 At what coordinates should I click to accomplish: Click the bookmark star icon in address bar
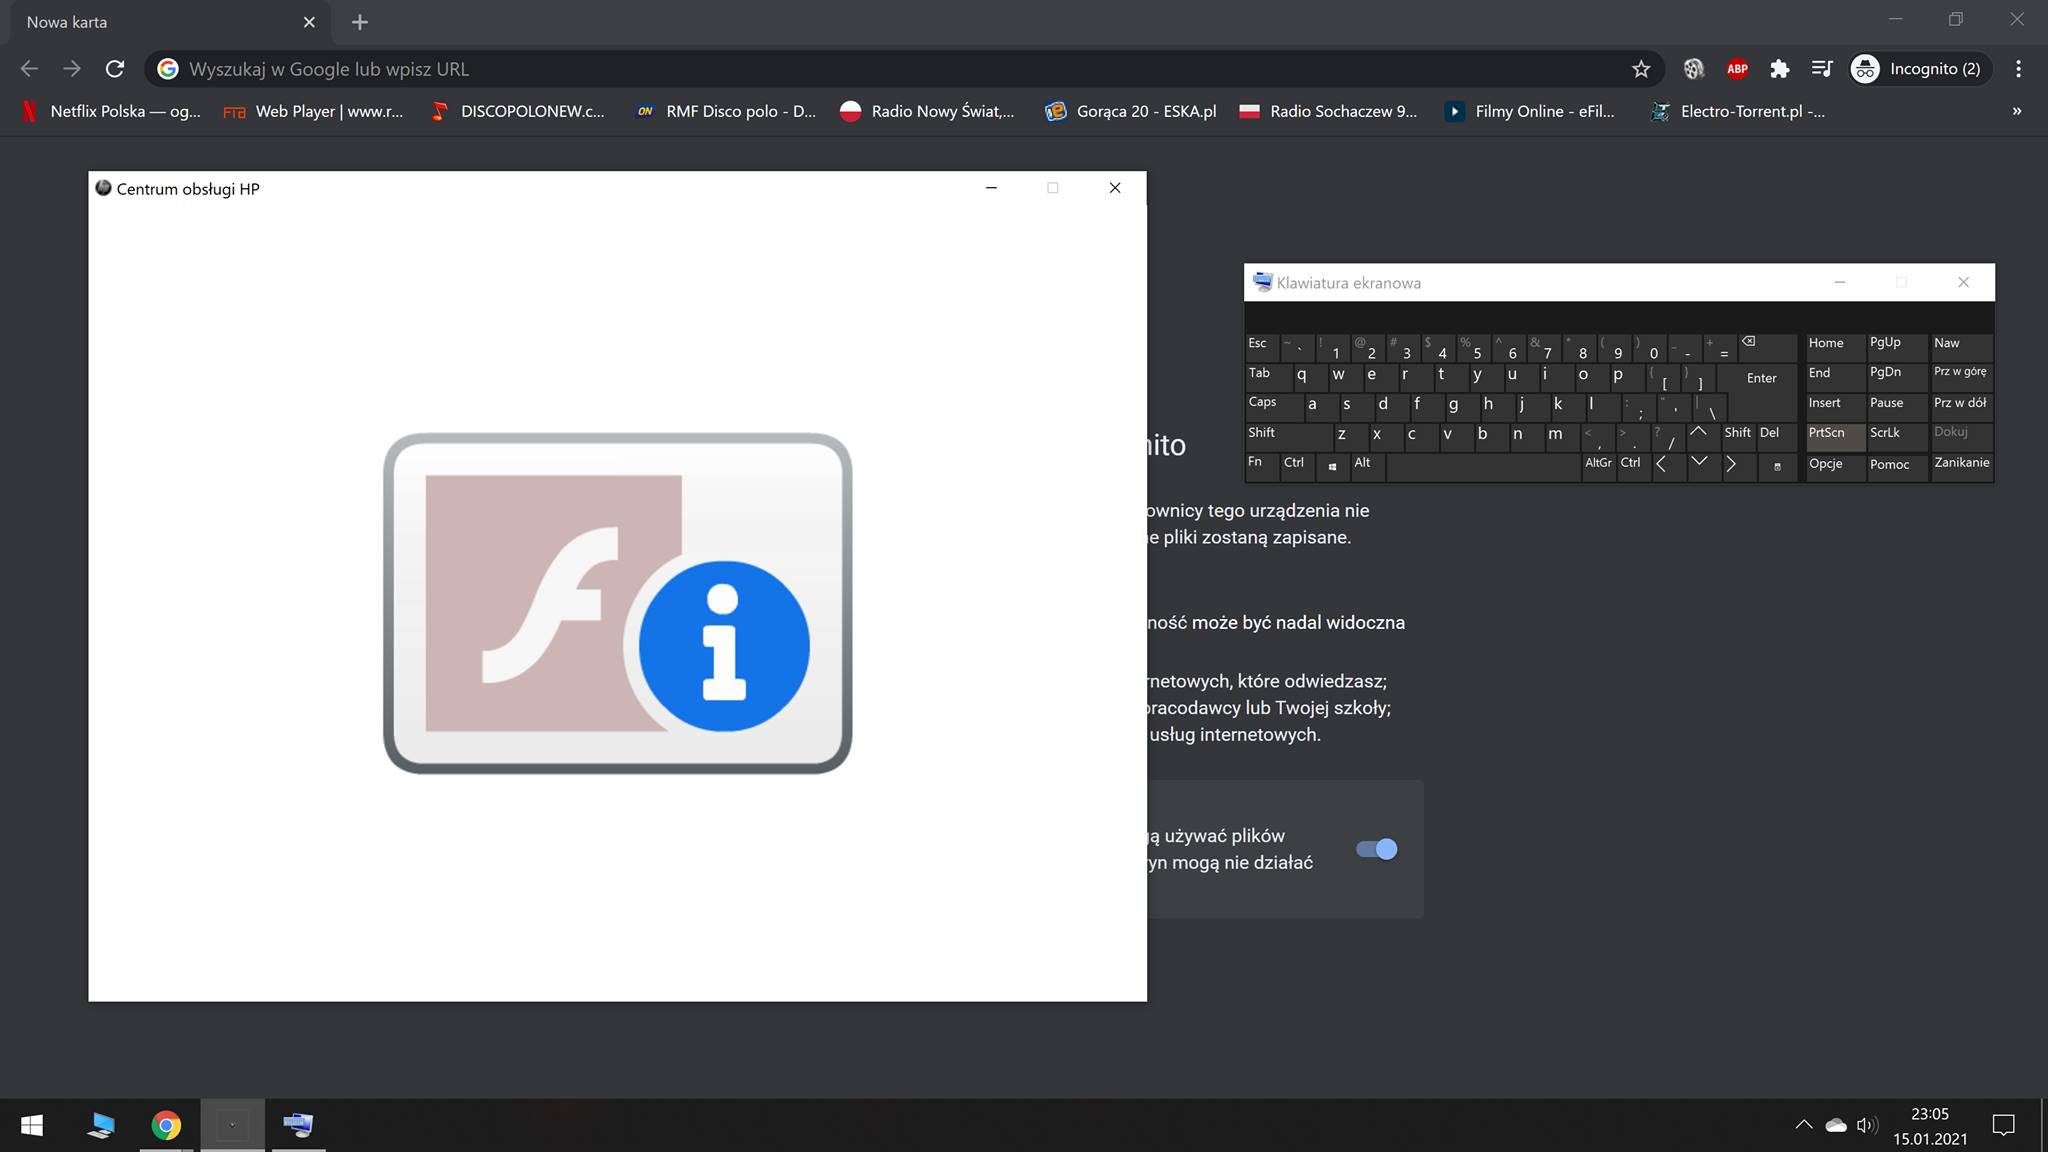pos(1640,69)
